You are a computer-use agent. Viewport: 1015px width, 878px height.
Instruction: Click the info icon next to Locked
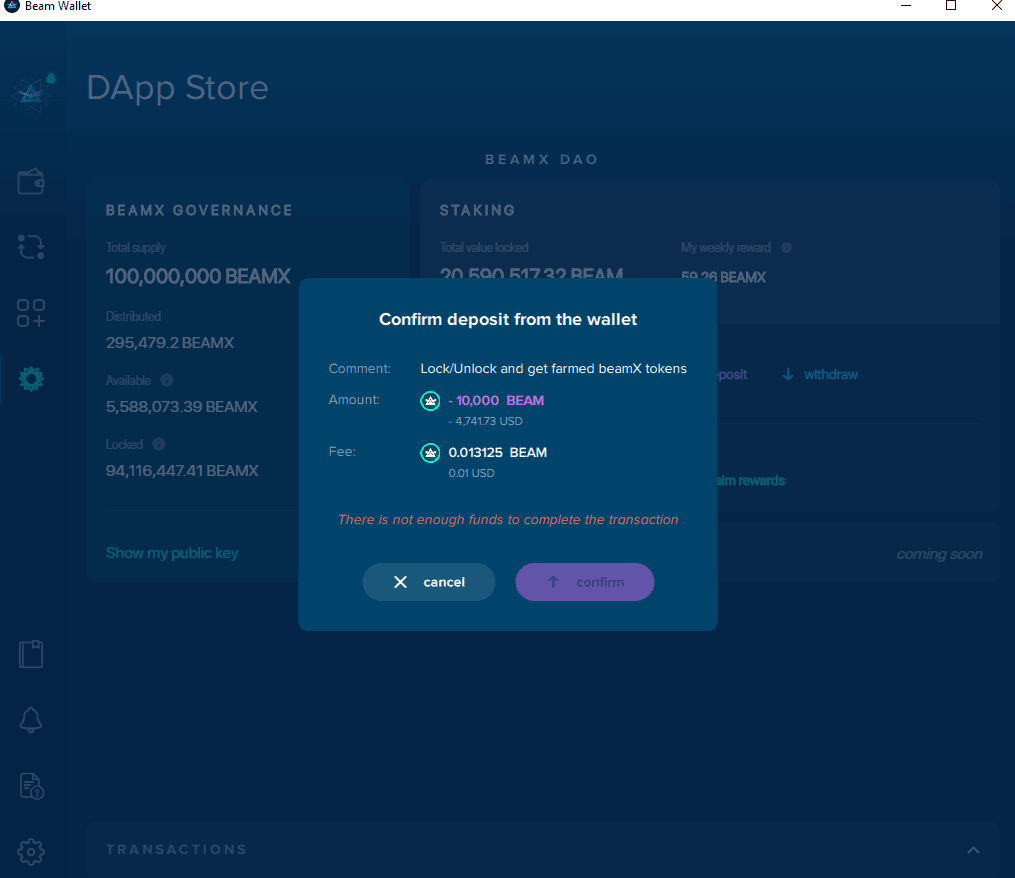159,444
